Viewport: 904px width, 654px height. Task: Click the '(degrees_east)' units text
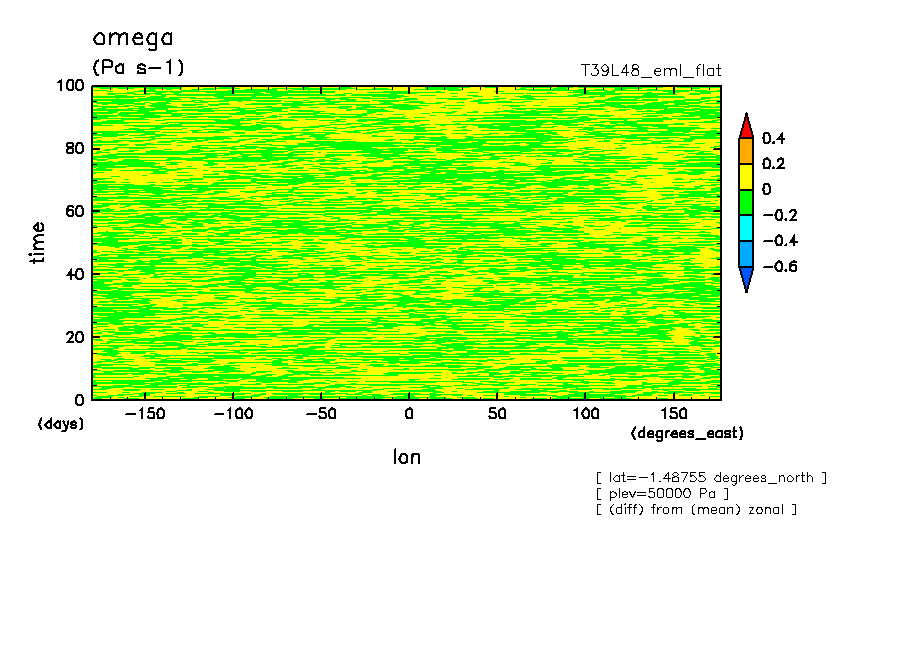point(687,433)
